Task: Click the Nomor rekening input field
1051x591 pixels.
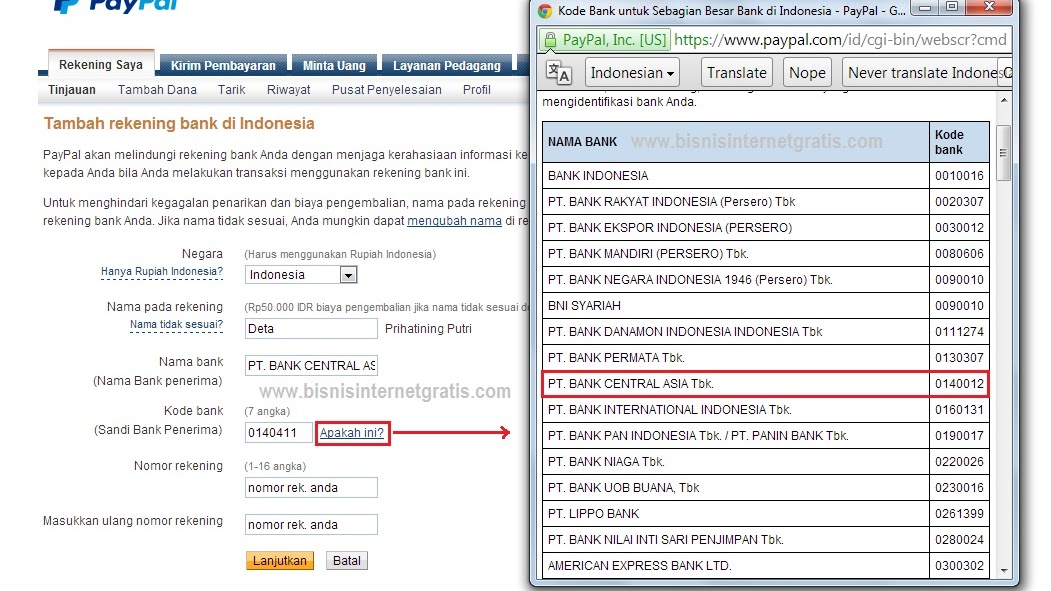Action: 311,488
